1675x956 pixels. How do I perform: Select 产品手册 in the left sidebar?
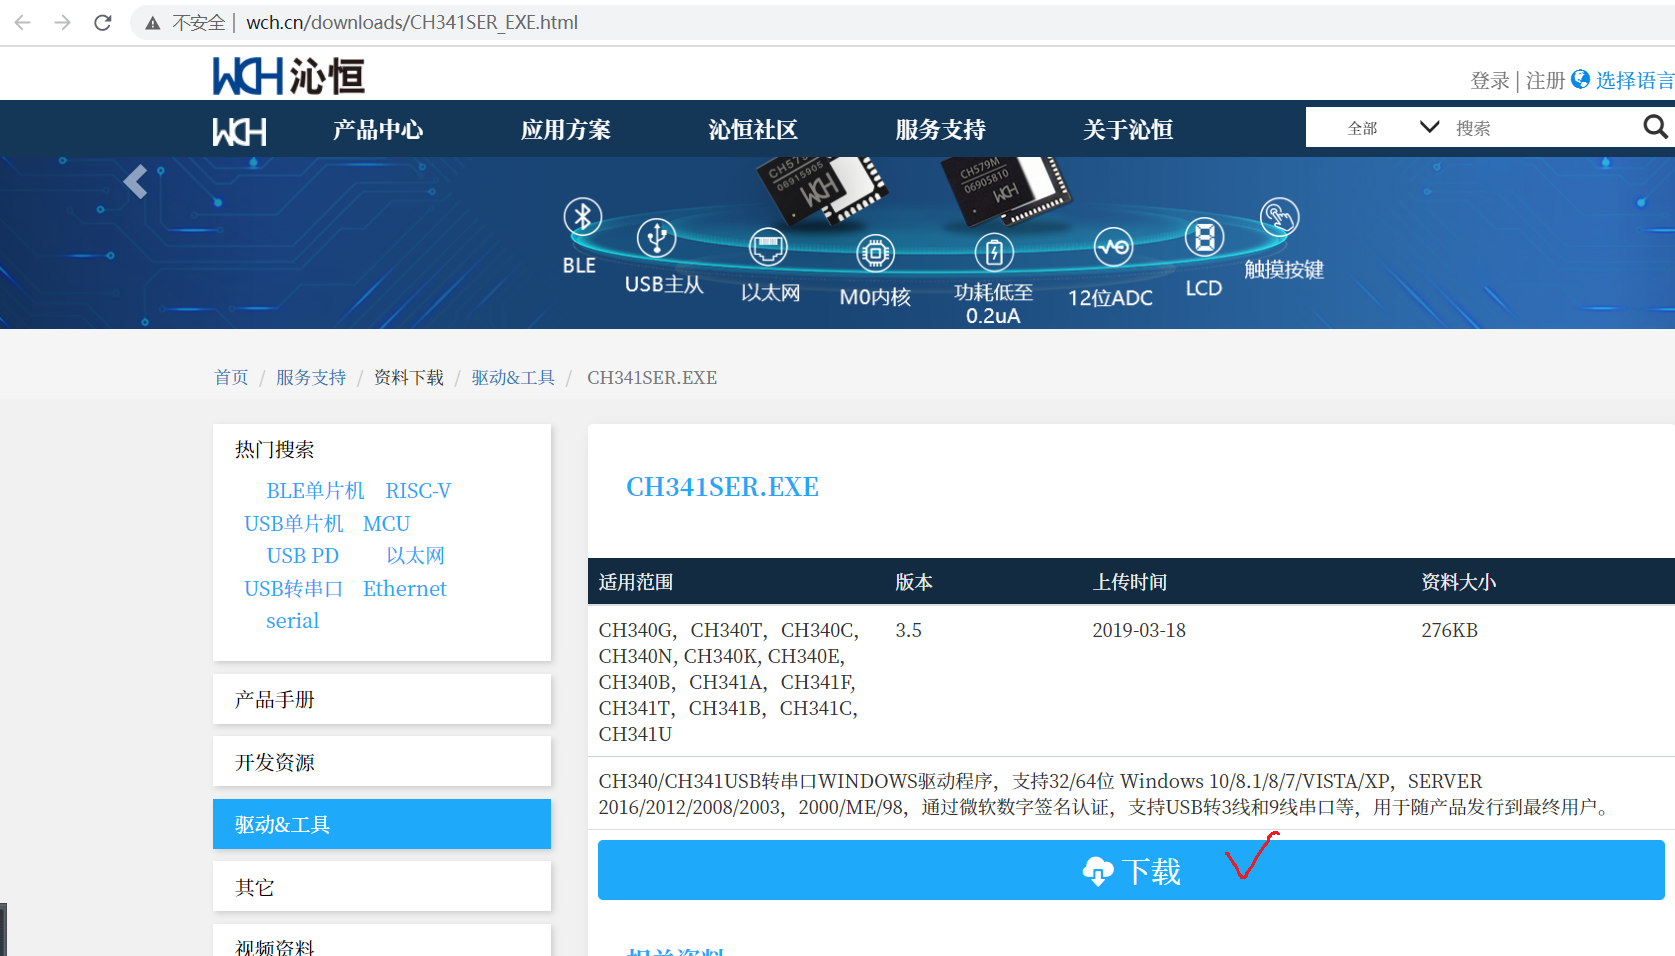(x=273, y=699)
